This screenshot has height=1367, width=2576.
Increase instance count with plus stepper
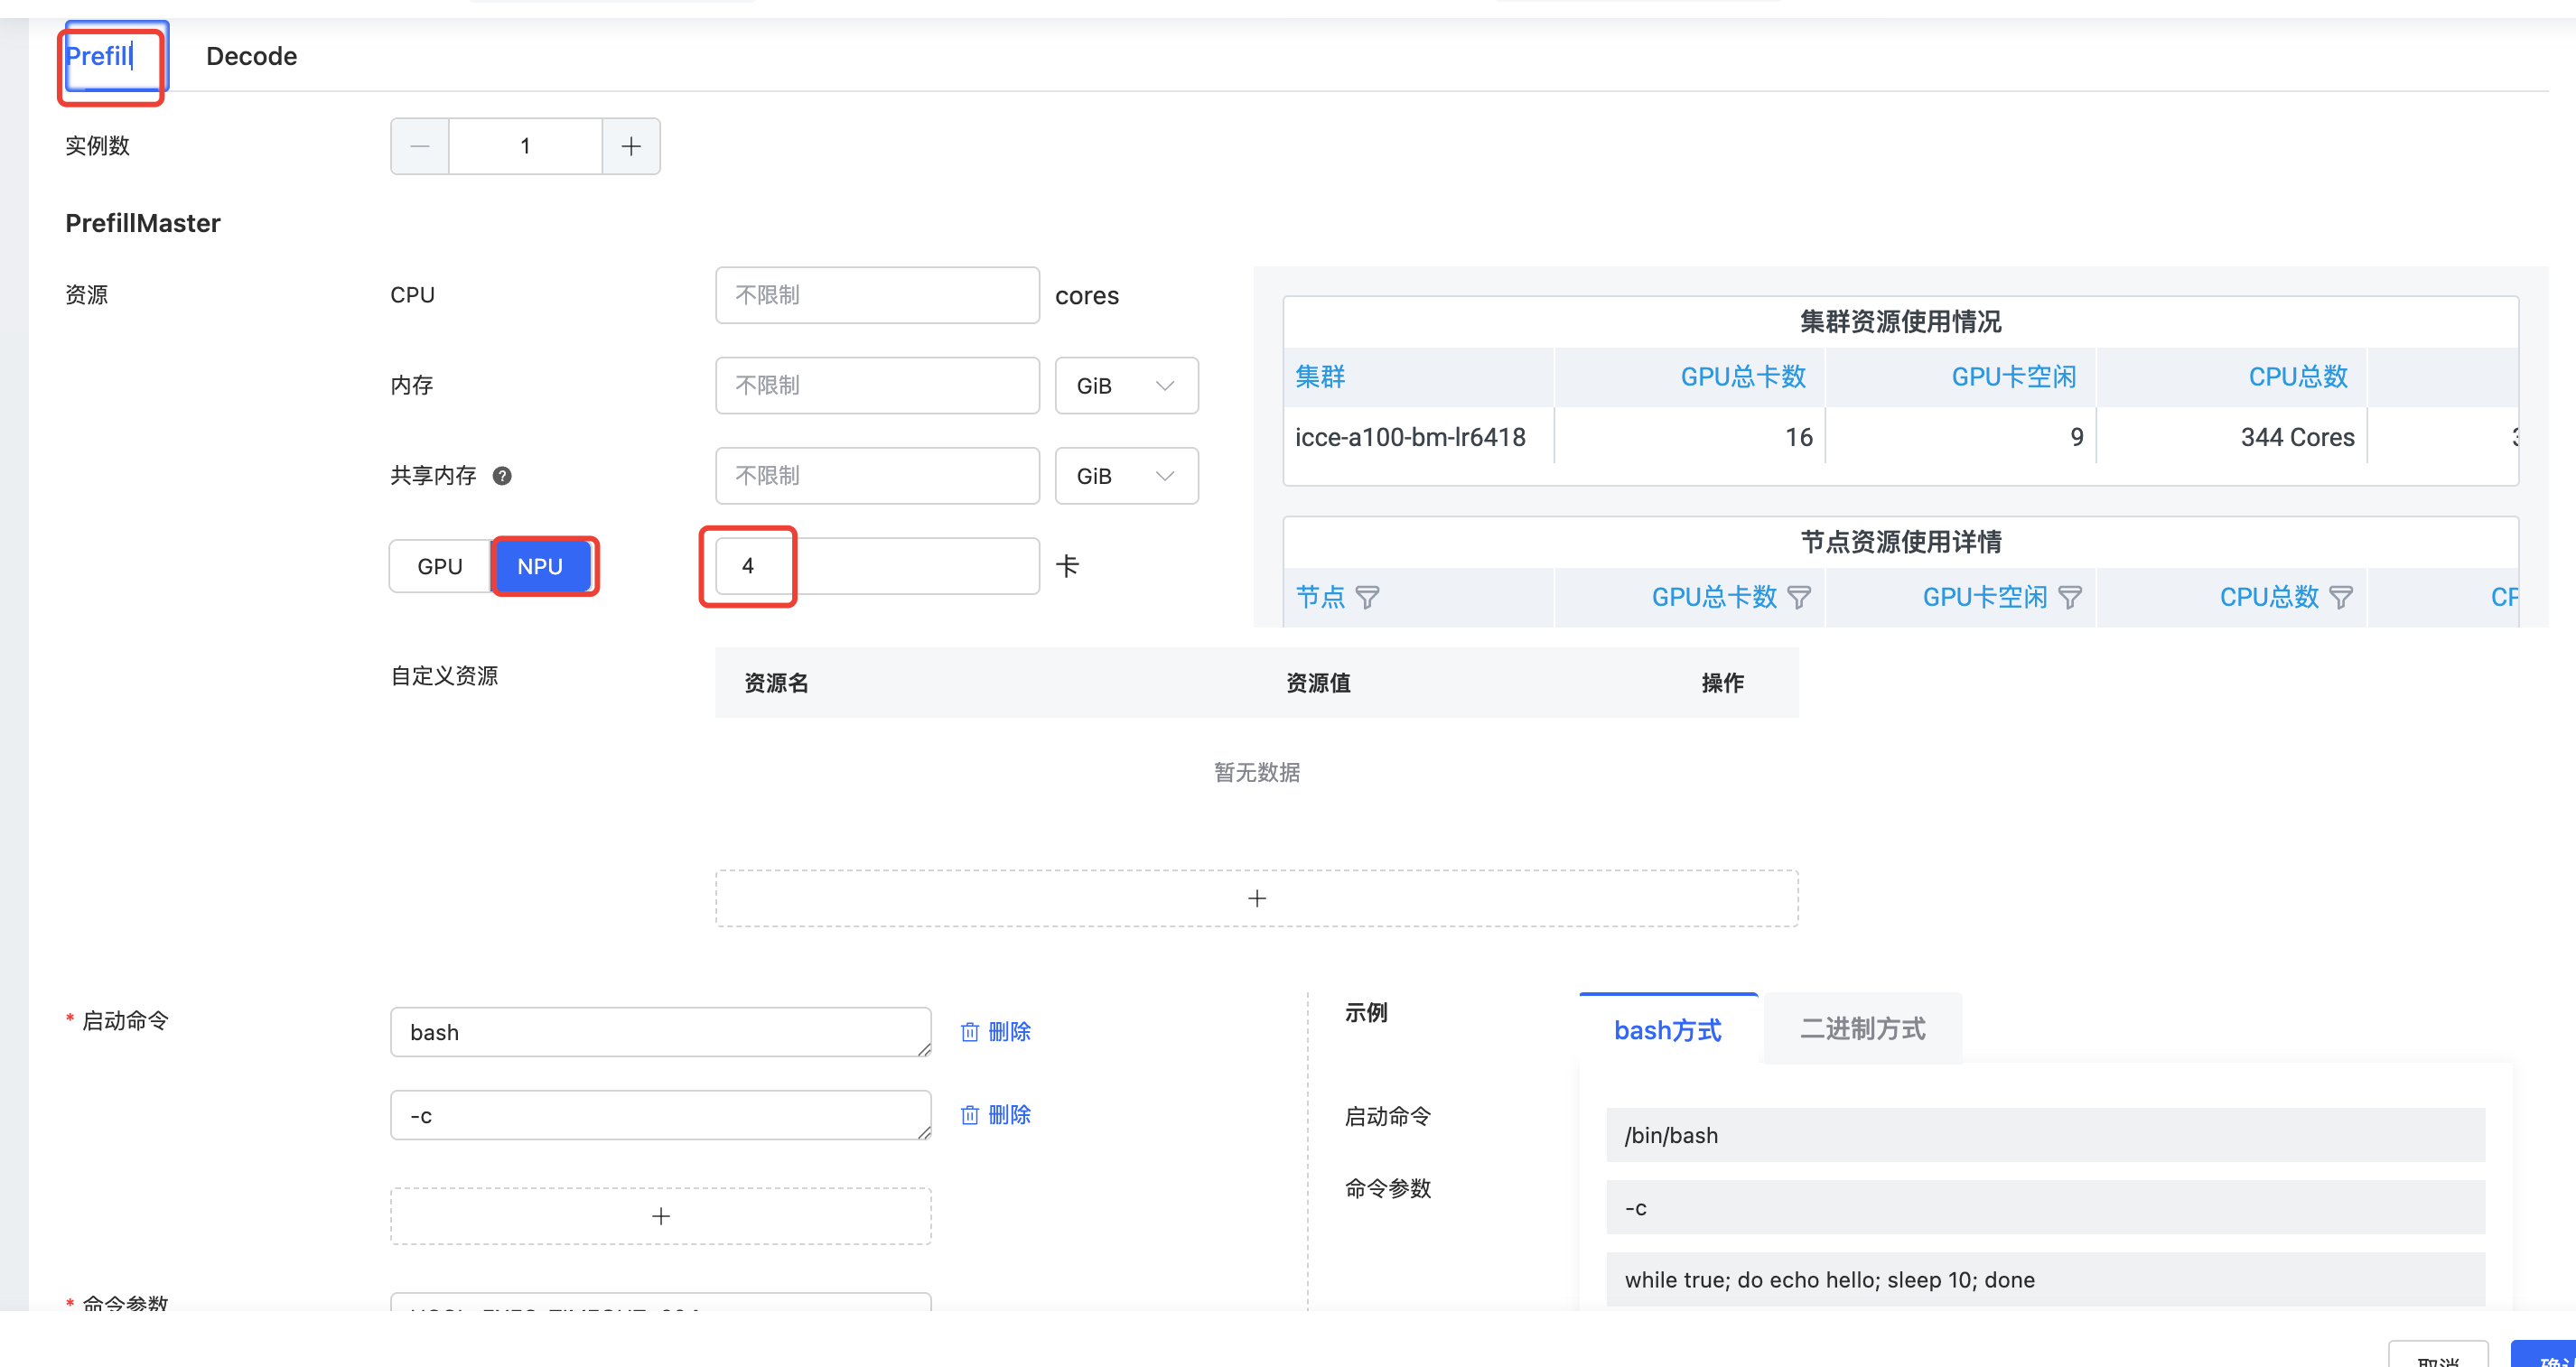click(631, 146)
